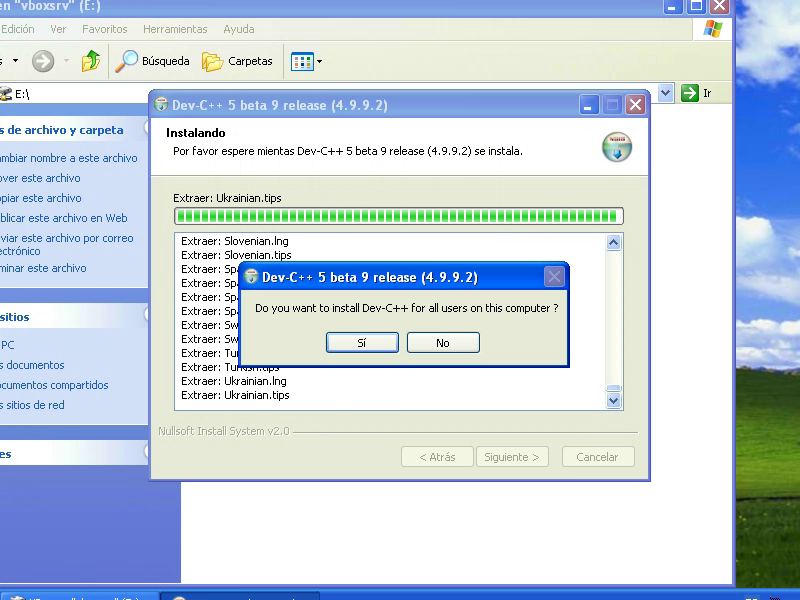This screenshot has height=600, width=800.
Task: Click the "Instalando" heading
Action: pyautogui.click(x=195, y=133)
